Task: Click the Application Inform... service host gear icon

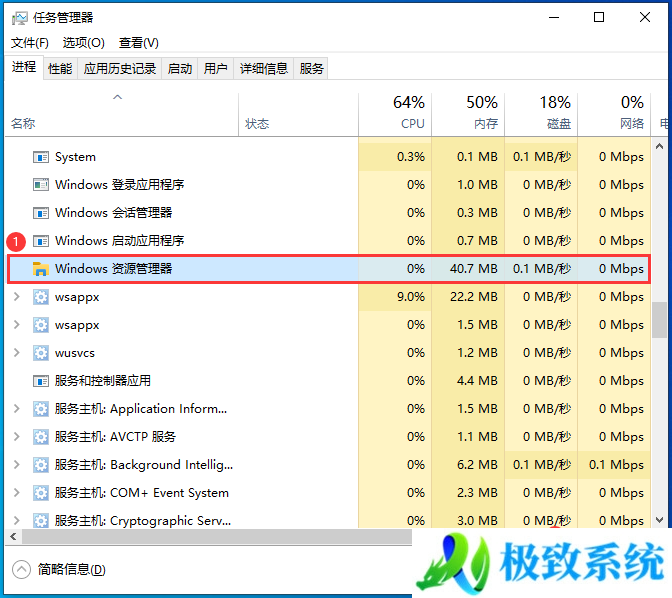Action: (41, 409)
